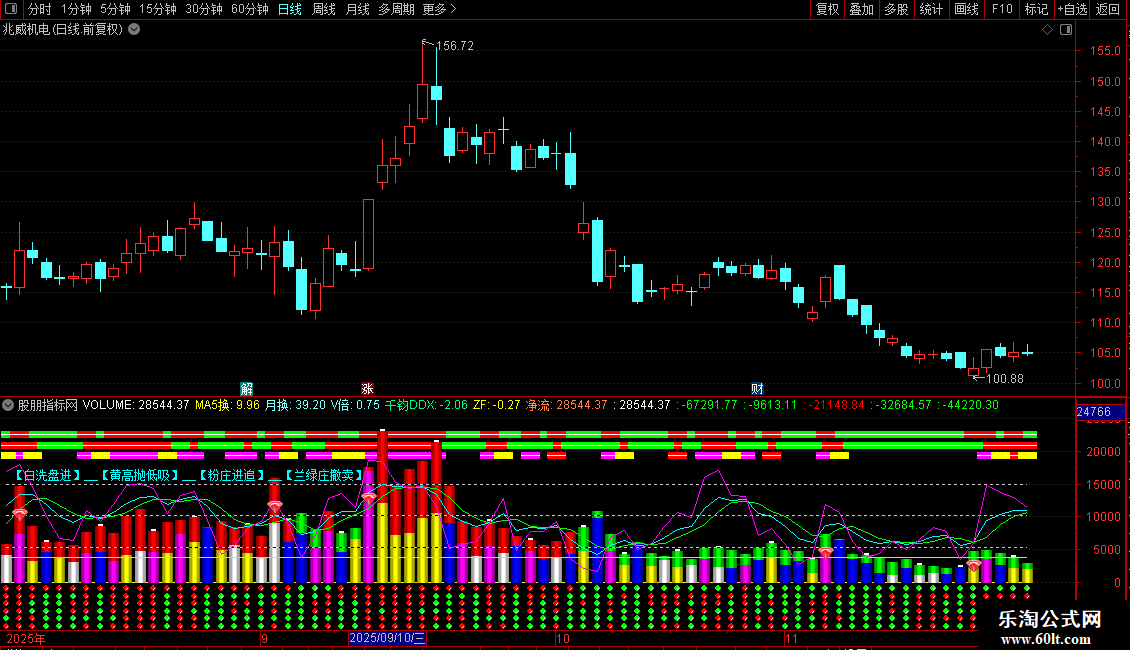The width and height of the screenshot is (1130, 650).
Task: Open the 画线 drawing tools
Action: 966,9
